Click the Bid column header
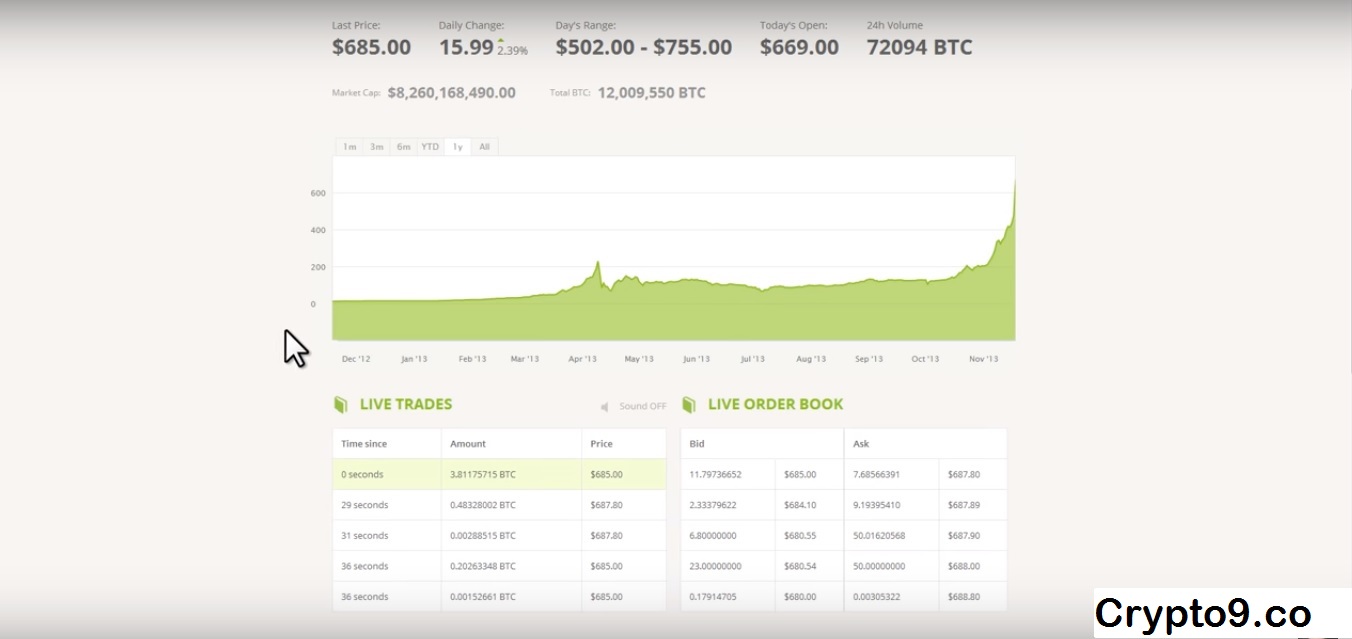This screenshot has height=639, width=1352. [x=697, y=444]
